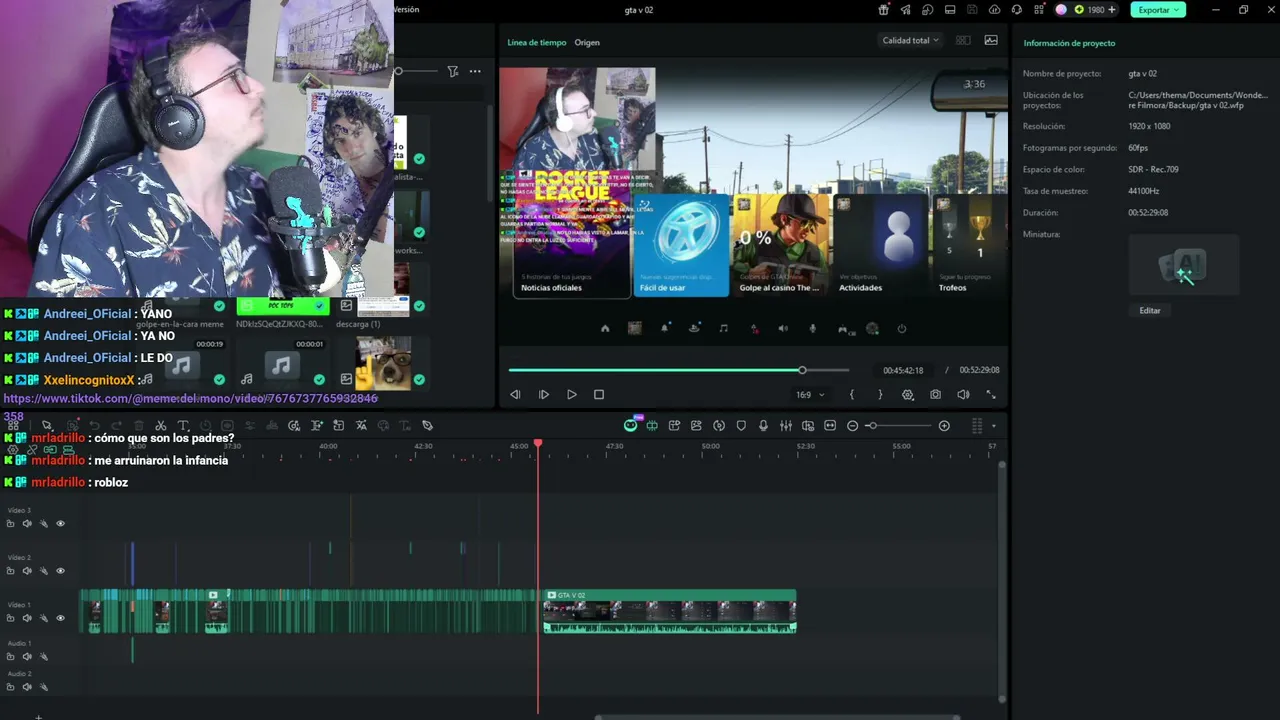Image resolution: width=1280 pixels, height=720 pixels.
Task: Click the media thumbnail size slider
Action: 415,71
